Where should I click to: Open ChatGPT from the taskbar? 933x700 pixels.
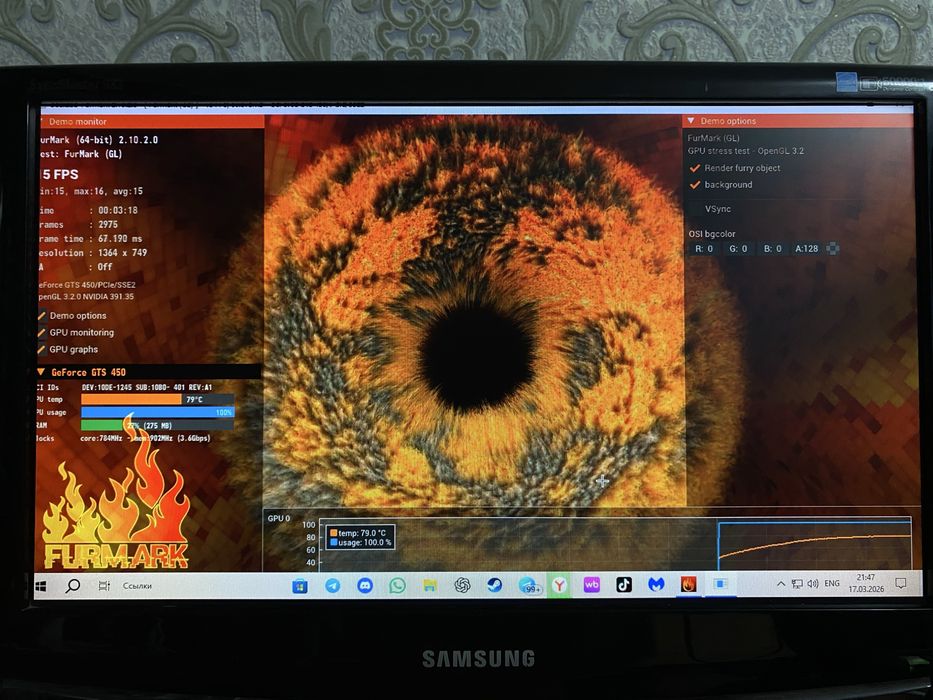[x=462, y=586]
